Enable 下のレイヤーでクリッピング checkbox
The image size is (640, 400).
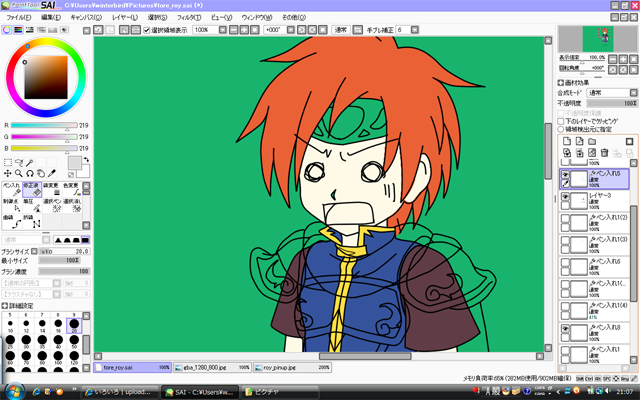tap(561, 121)
